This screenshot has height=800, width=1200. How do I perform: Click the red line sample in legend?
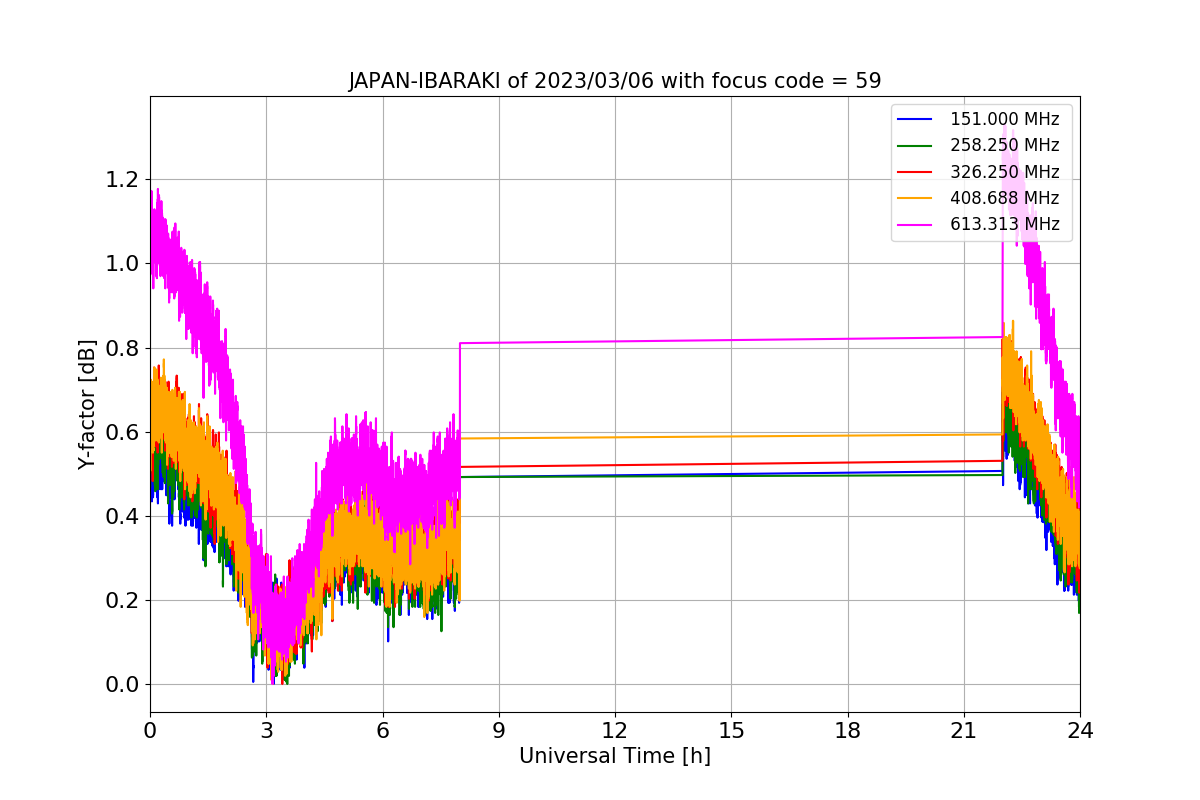click(915, 172)
